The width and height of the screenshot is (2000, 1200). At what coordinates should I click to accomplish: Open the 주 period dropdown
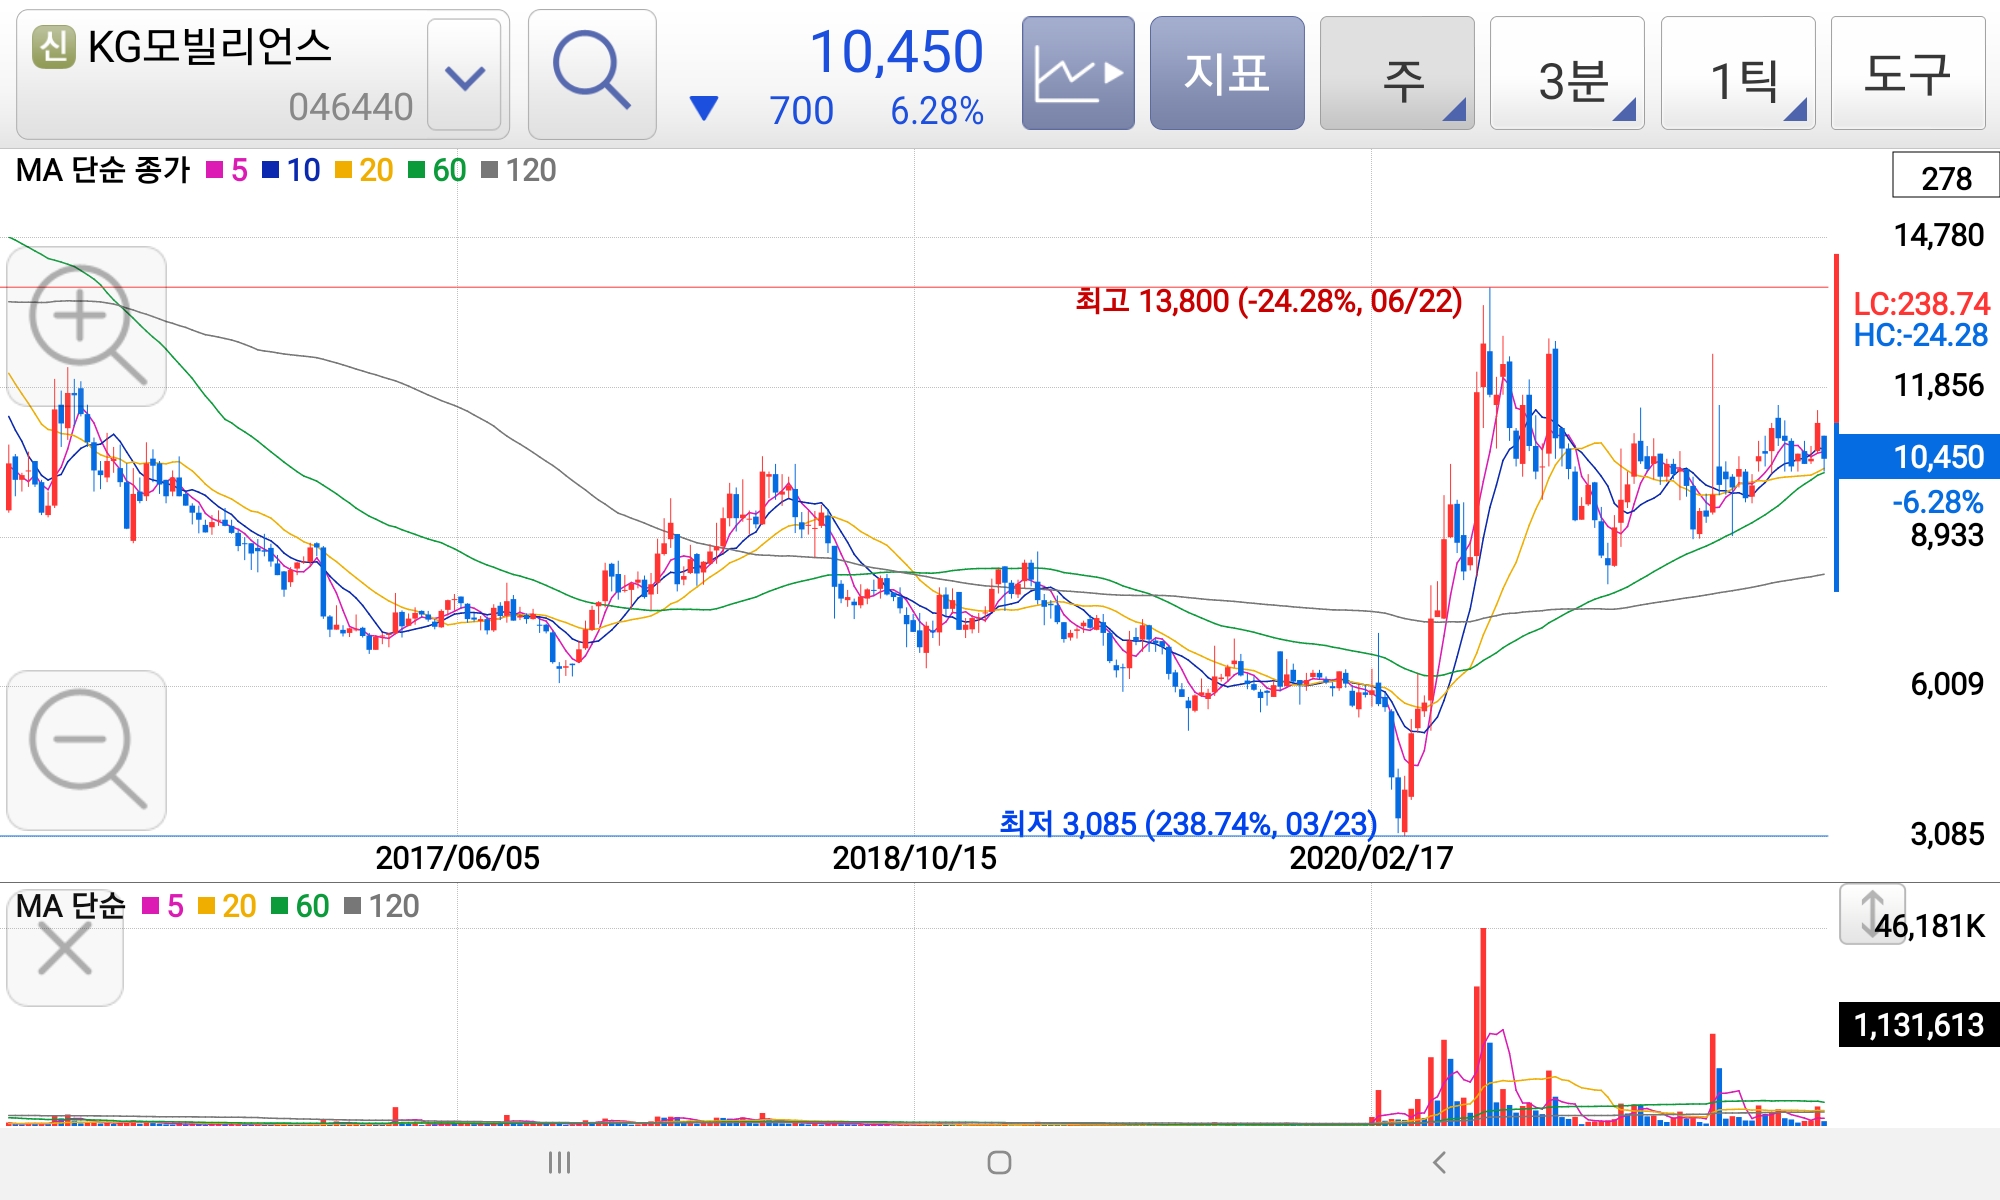(x=1397, y=73)
